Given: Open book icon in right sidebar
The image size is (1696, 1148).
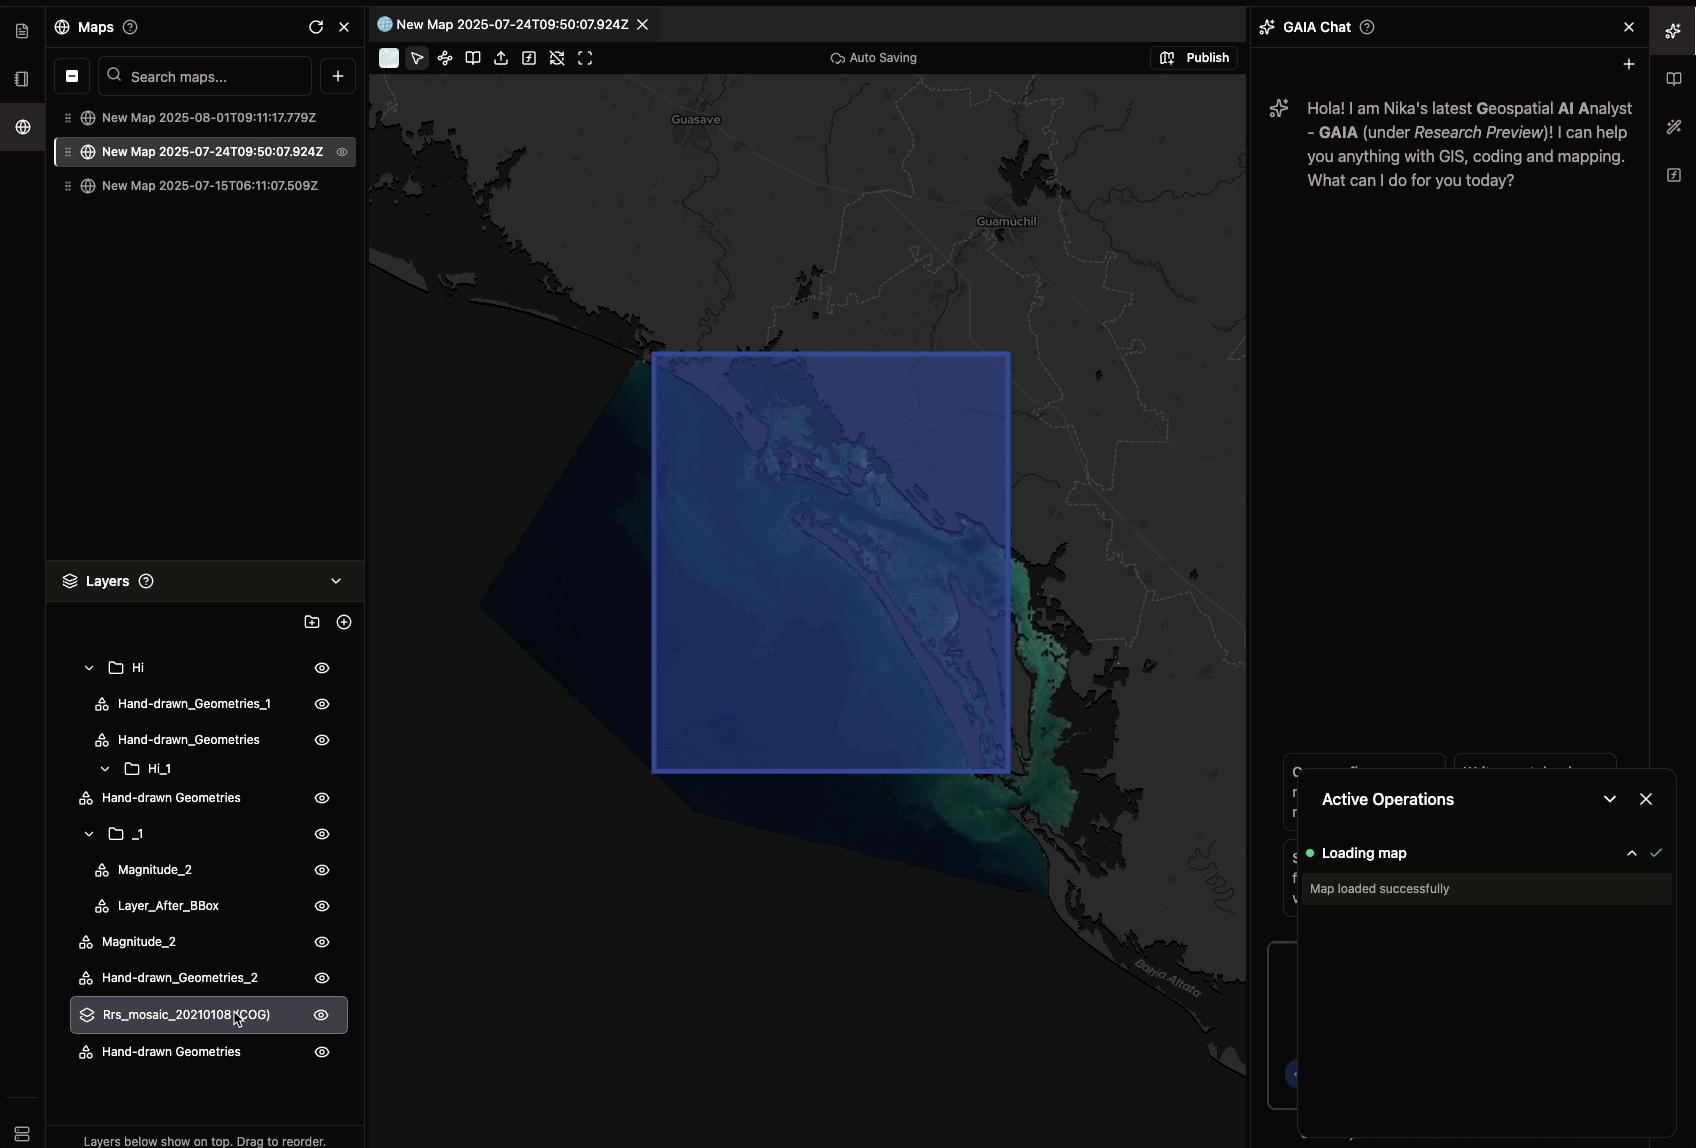Looking at the screenshot, I should coord(1674,79).
